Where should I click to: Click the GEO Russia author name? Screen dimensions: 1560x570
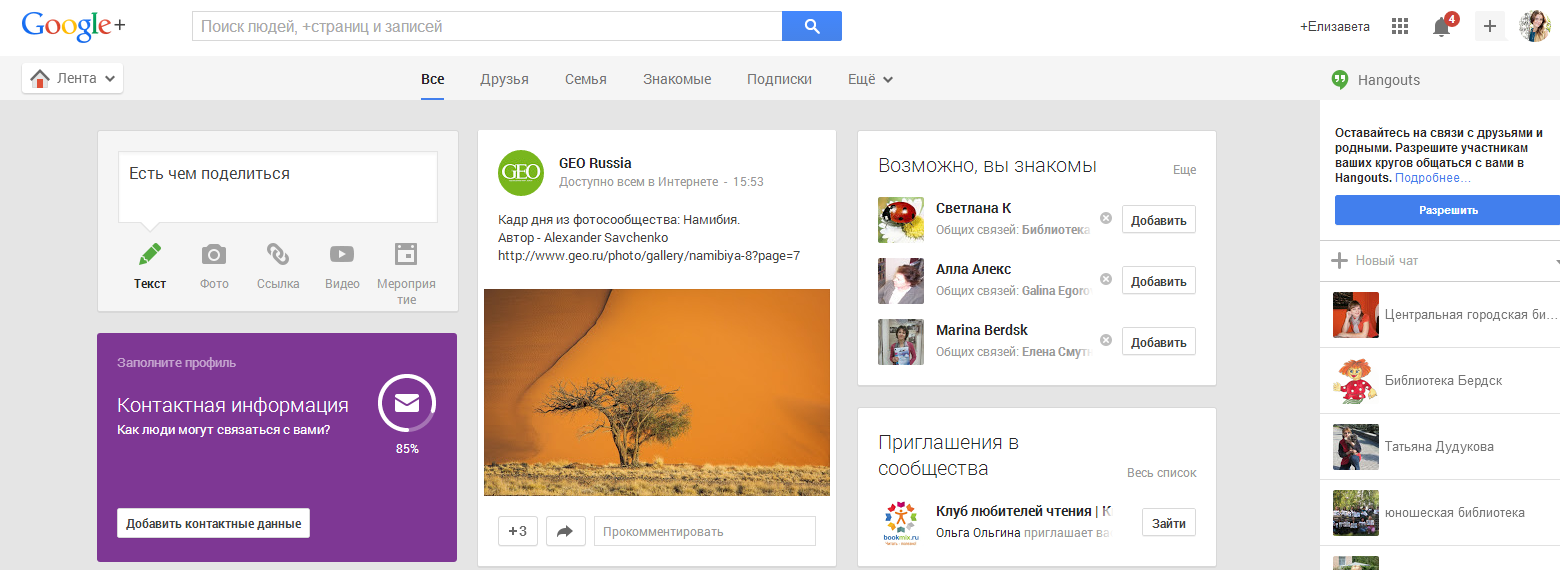coord(595,163)
